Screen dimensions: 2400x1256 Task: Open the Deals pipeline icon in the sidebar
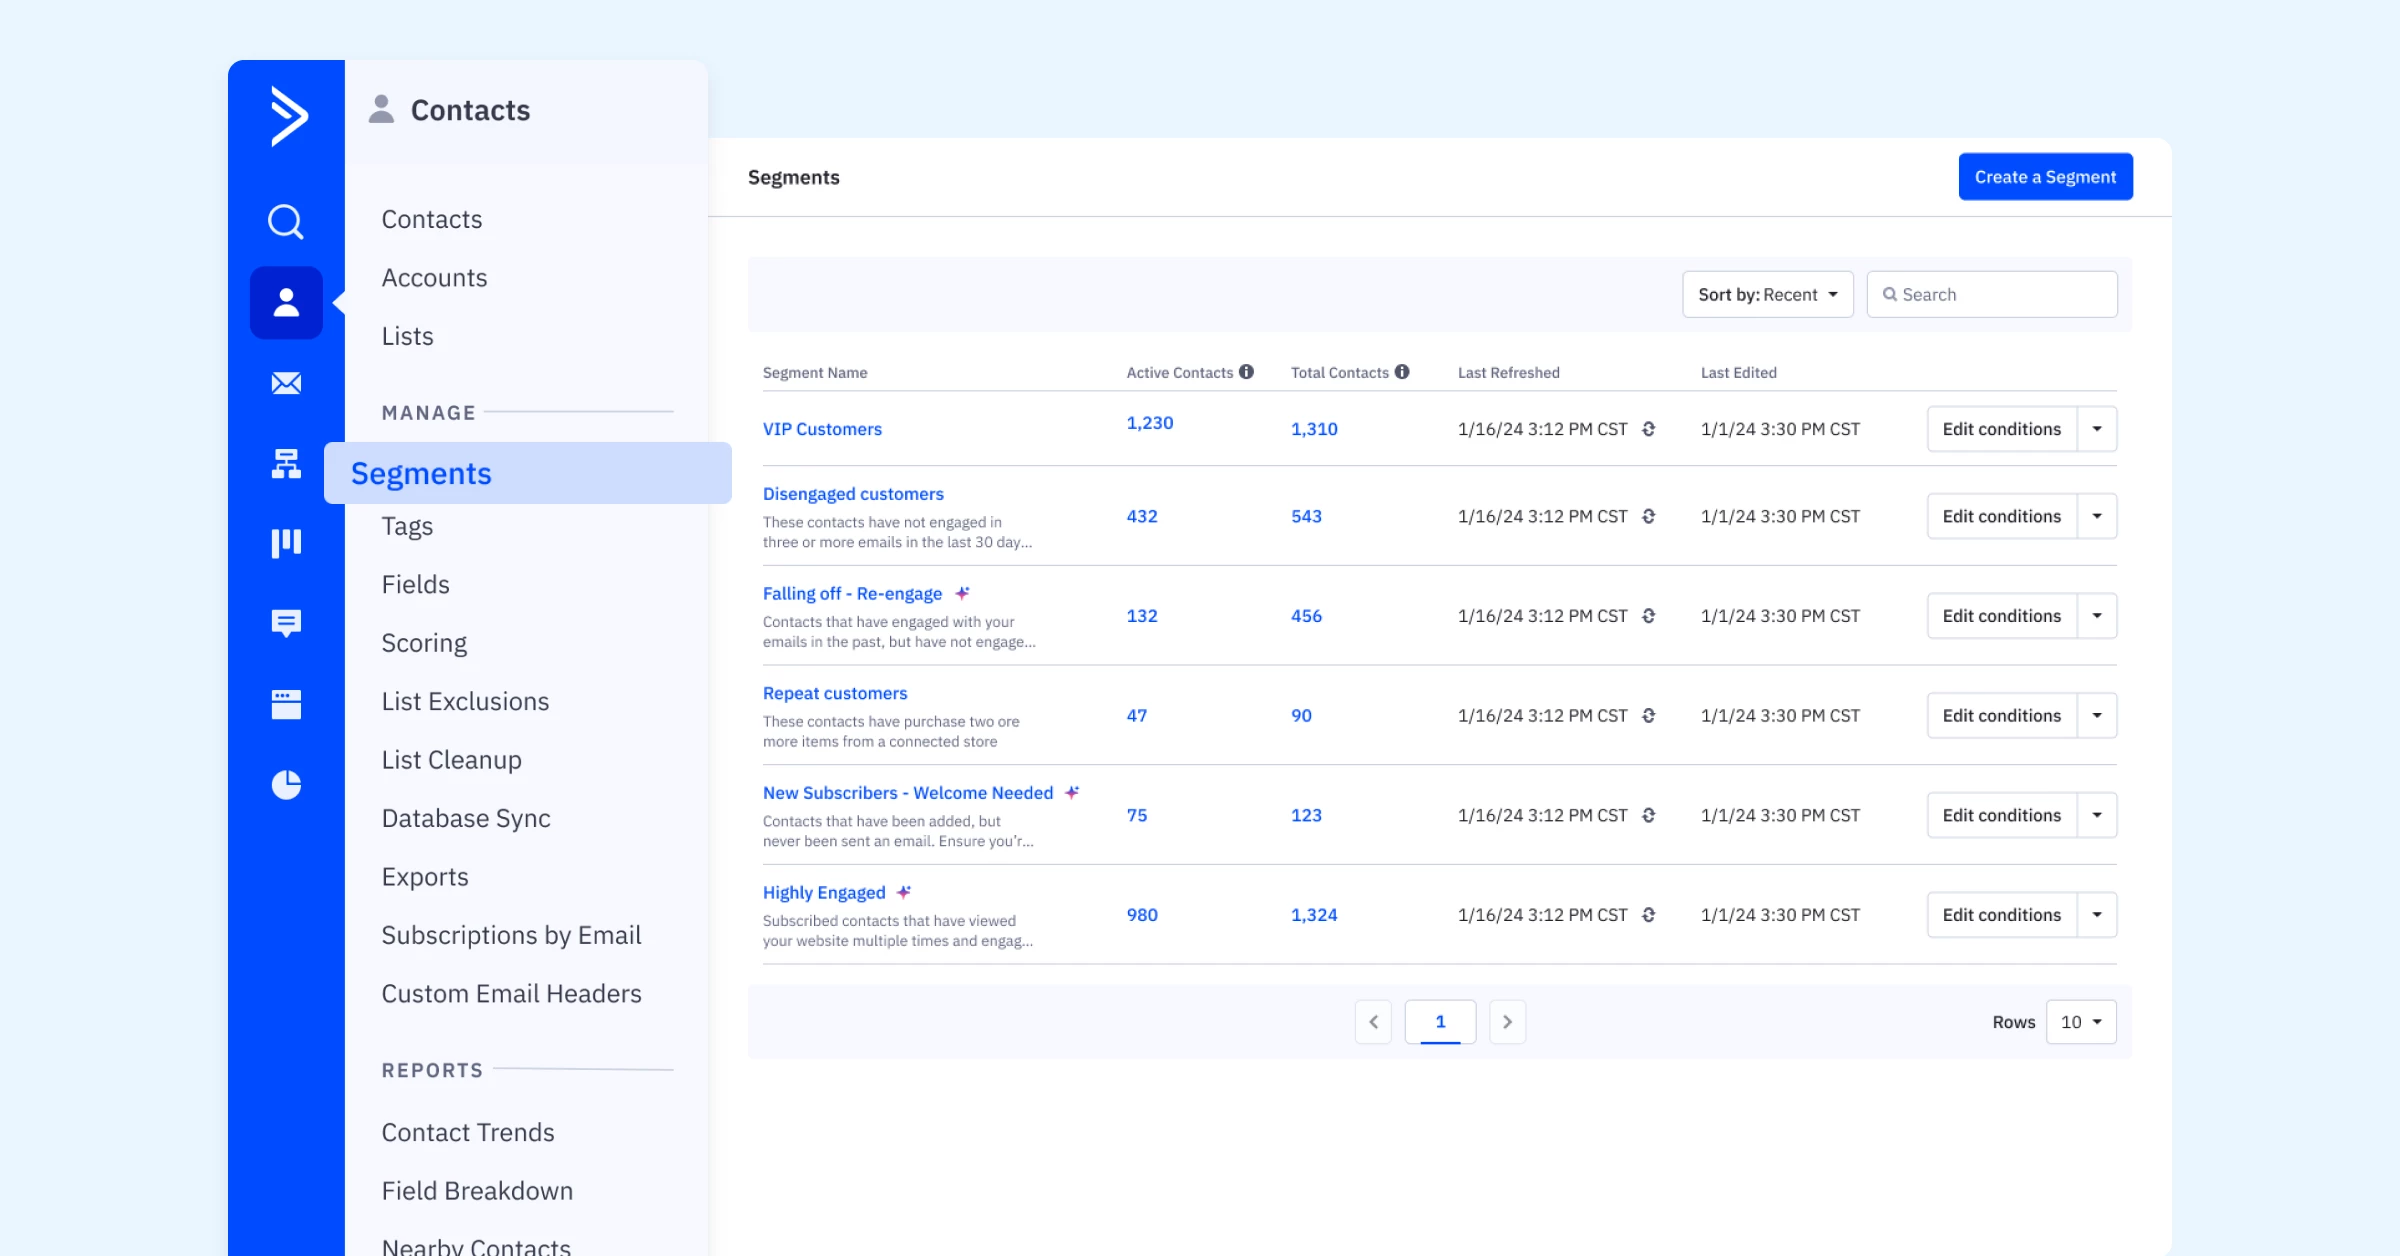coord(286,543)
